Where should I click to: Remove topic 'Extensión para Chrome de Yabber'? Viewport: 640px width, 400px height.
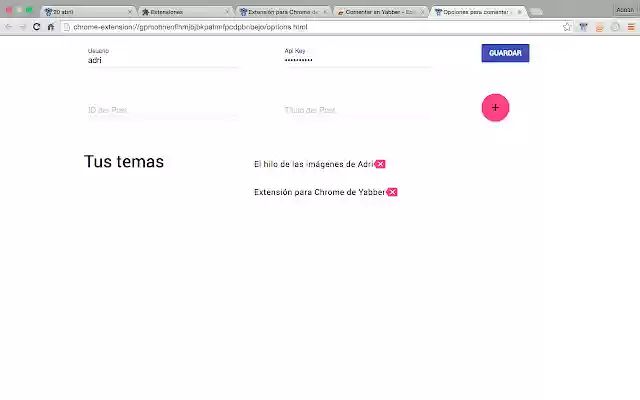(x=392, y=192)
